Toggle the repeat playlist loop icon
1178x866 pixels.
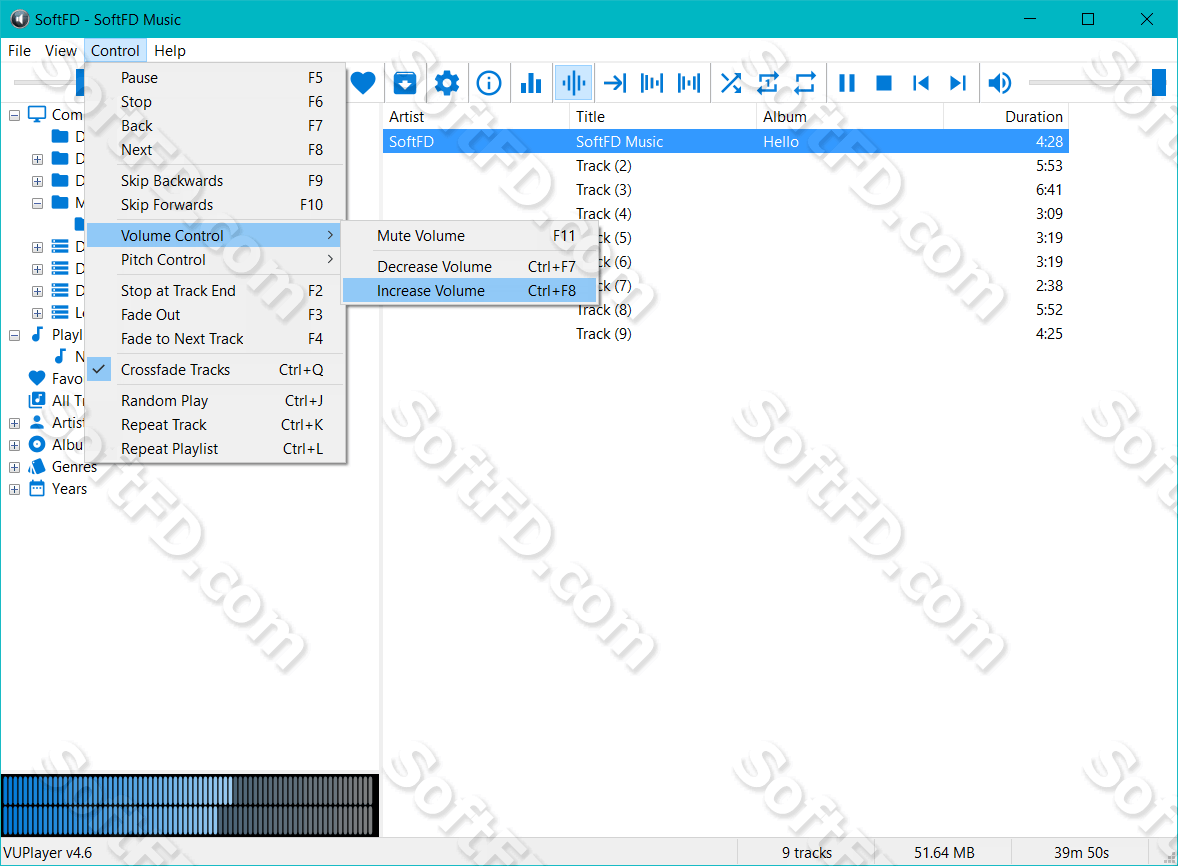[805, 83]
